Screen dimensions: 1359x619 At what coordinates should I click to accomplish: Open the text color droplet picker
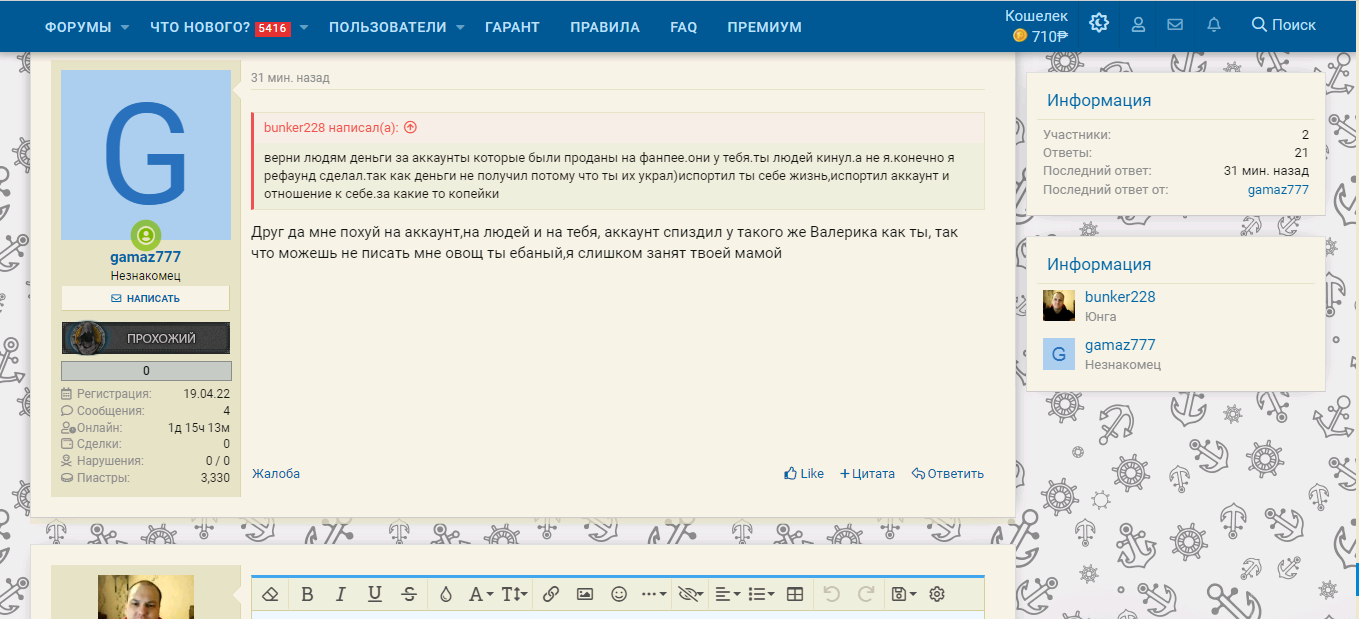coord(446,594)
